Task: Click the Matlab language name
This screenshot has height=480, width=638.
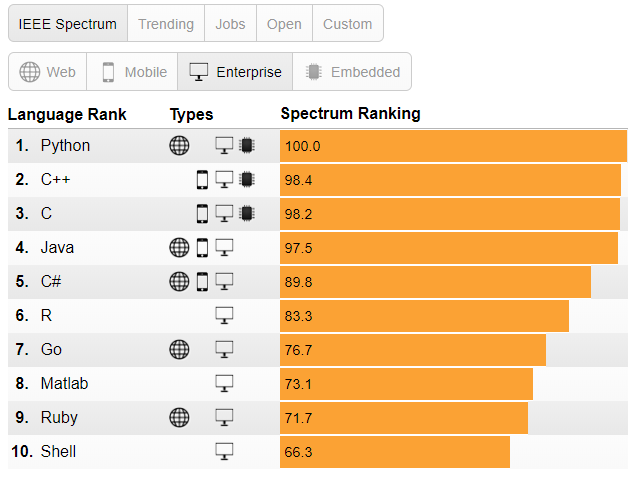Action: point(64,384)
